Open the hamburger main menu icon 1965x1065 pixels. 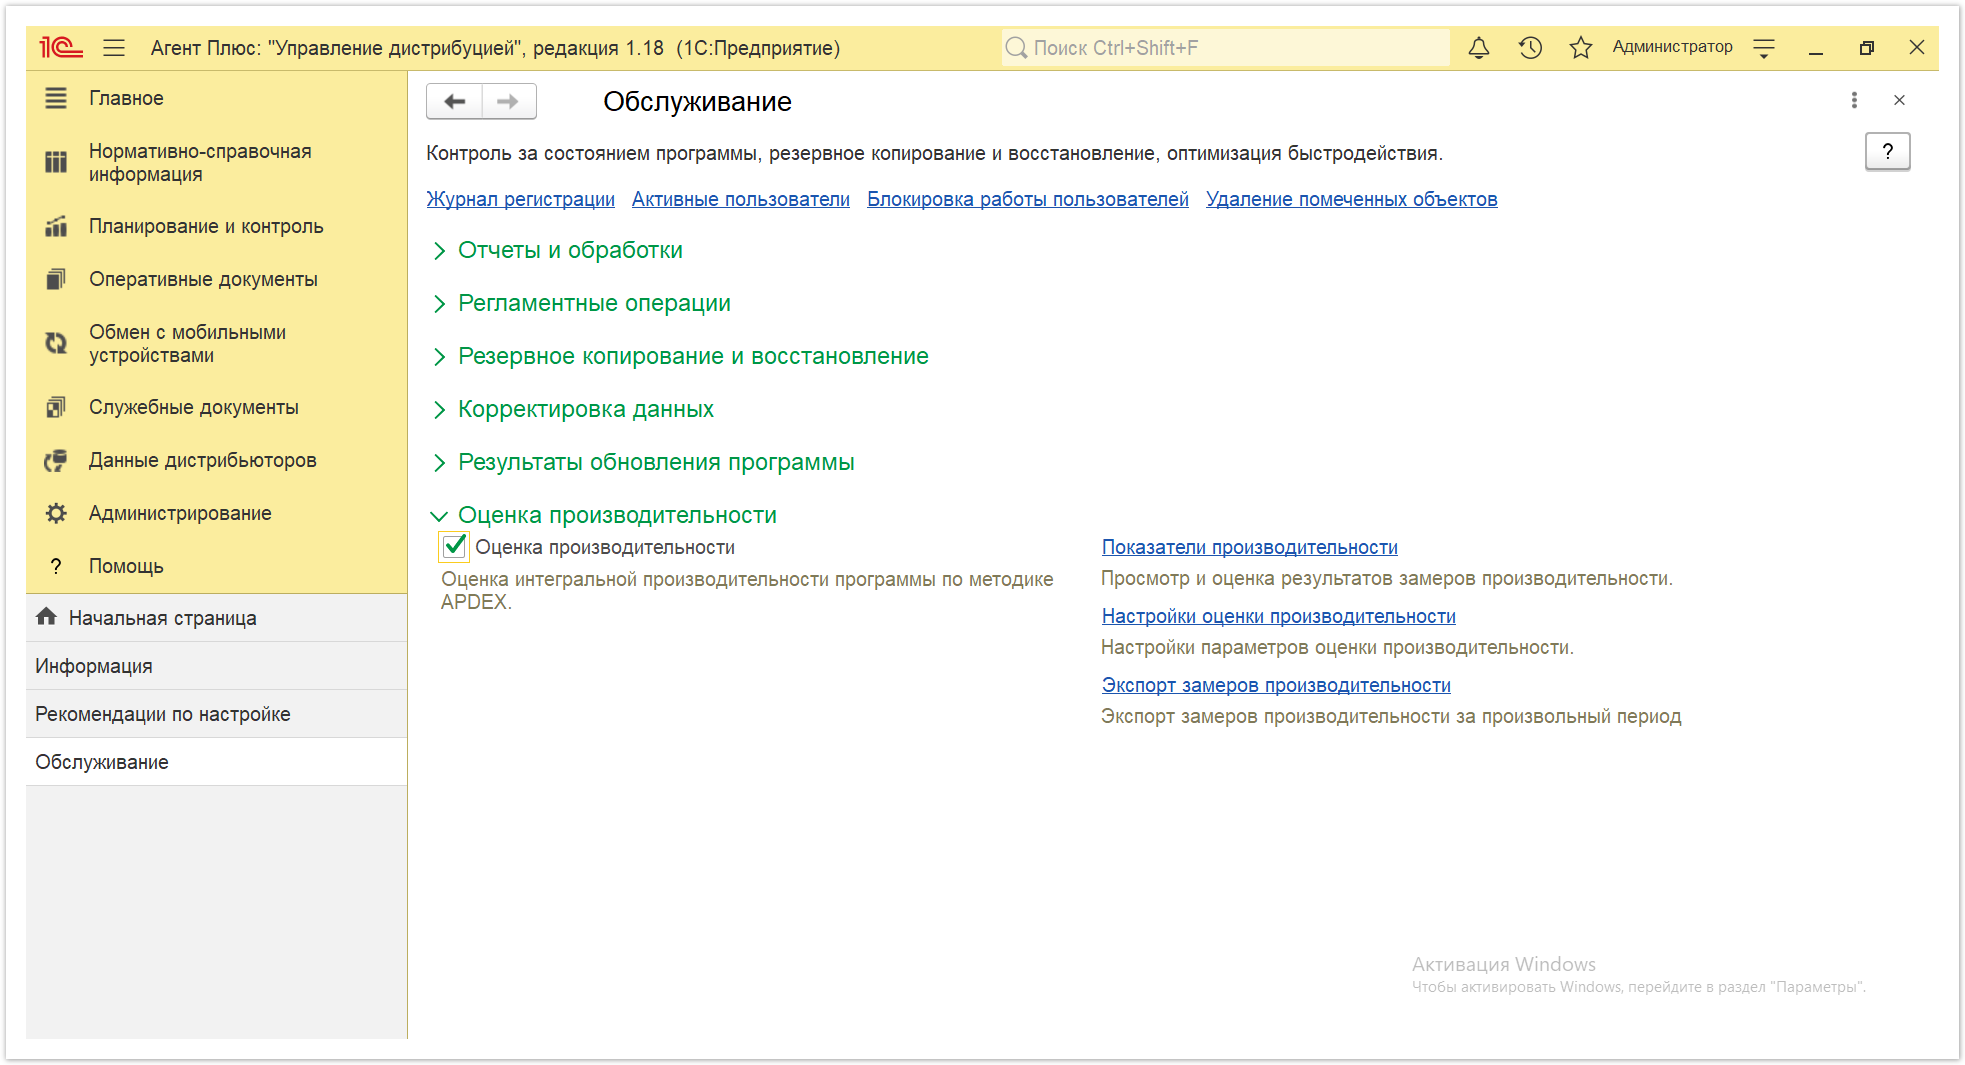[114, 47]
